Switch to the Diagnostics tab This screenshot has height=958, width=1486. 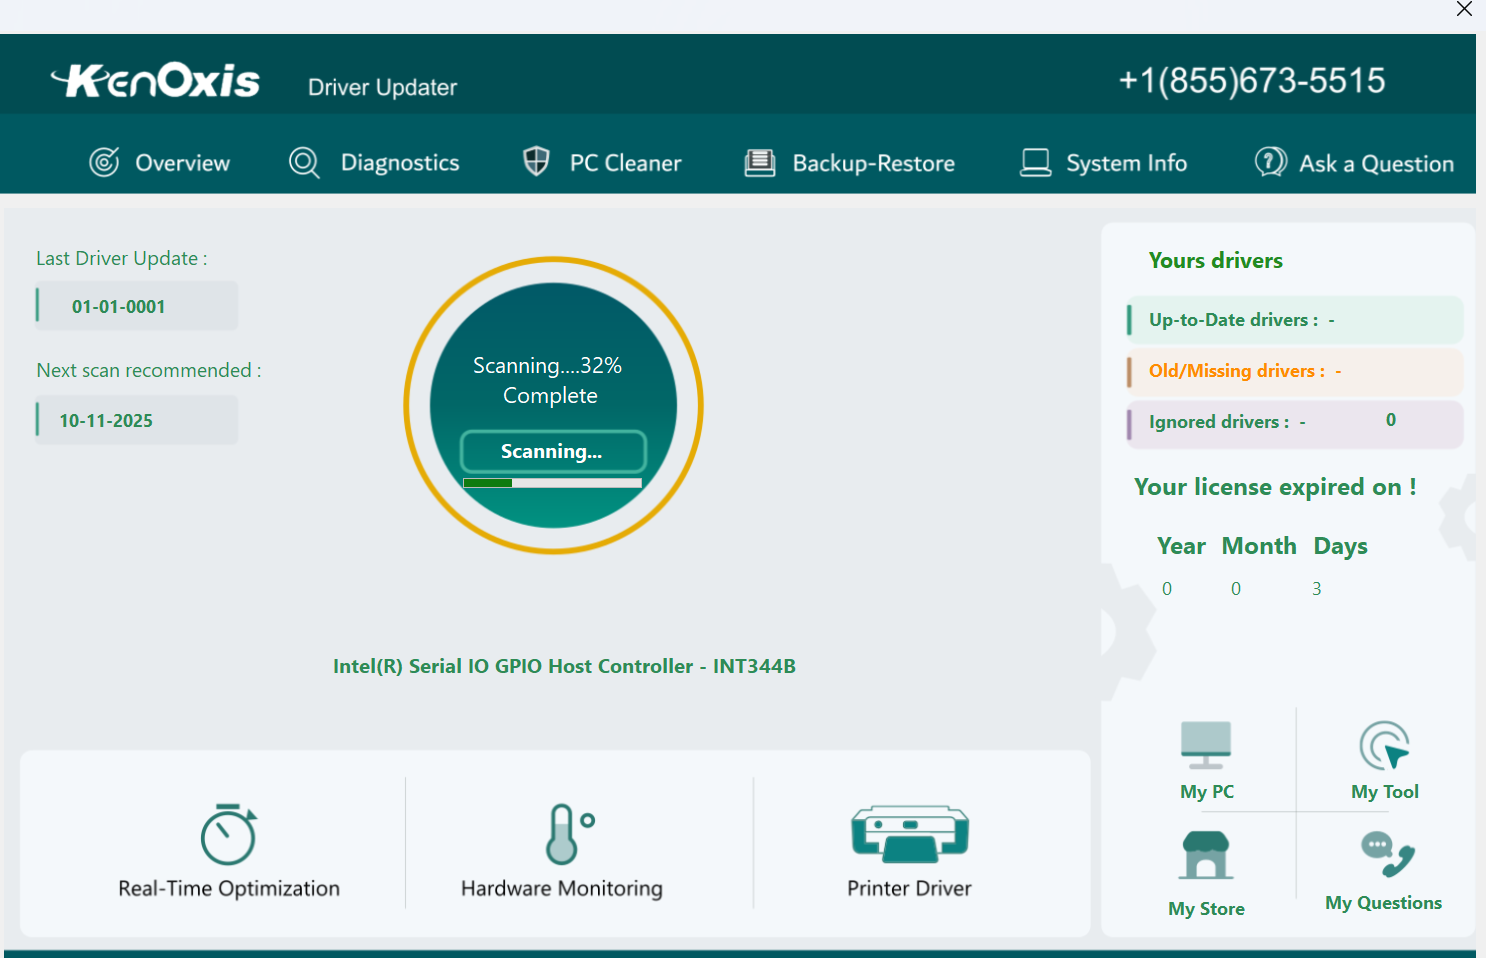coord(375,162)
